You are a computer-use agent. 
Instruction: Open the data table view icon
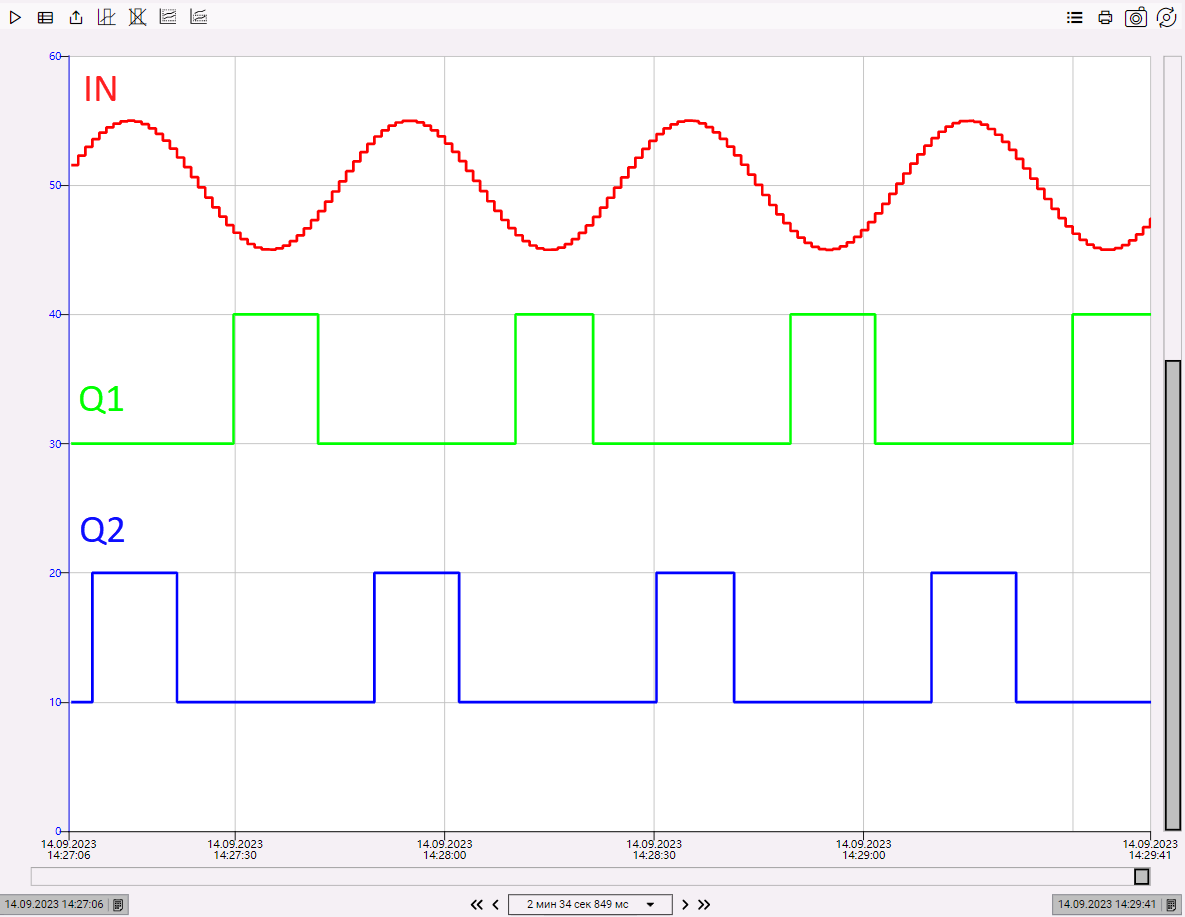[x=46, y=17]
